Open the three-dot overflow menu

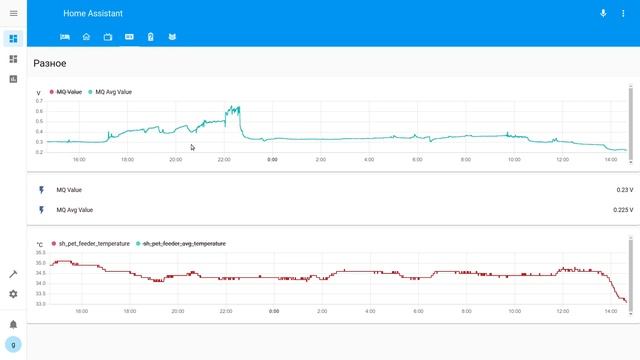[x=623, y=13]
